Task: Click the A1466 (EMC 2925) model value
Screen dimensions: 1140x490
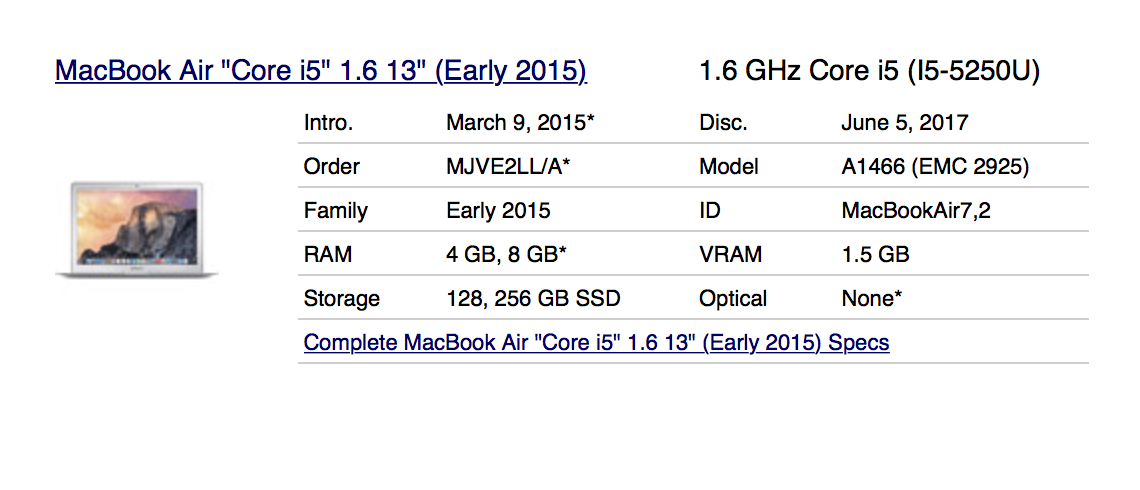Action: pyautogui.click(x=935, y=167)
